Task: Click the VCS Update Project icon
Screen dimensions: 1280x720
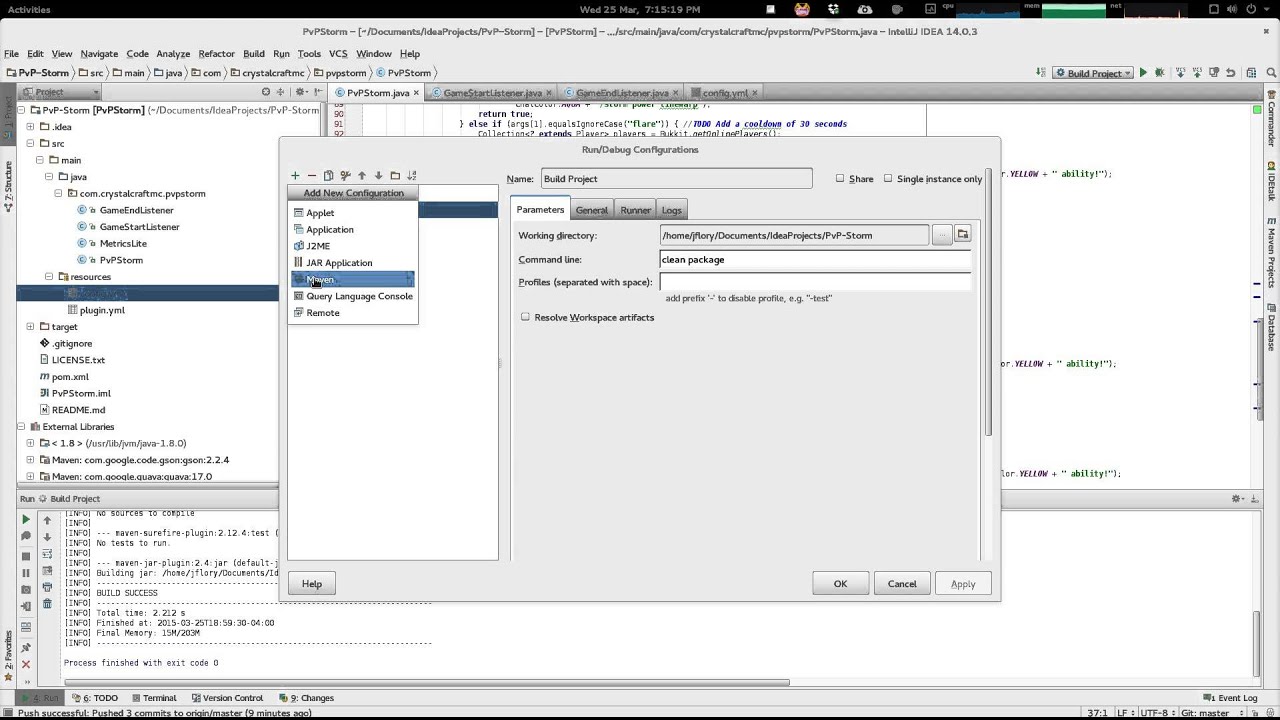Action: point(1181,73)
